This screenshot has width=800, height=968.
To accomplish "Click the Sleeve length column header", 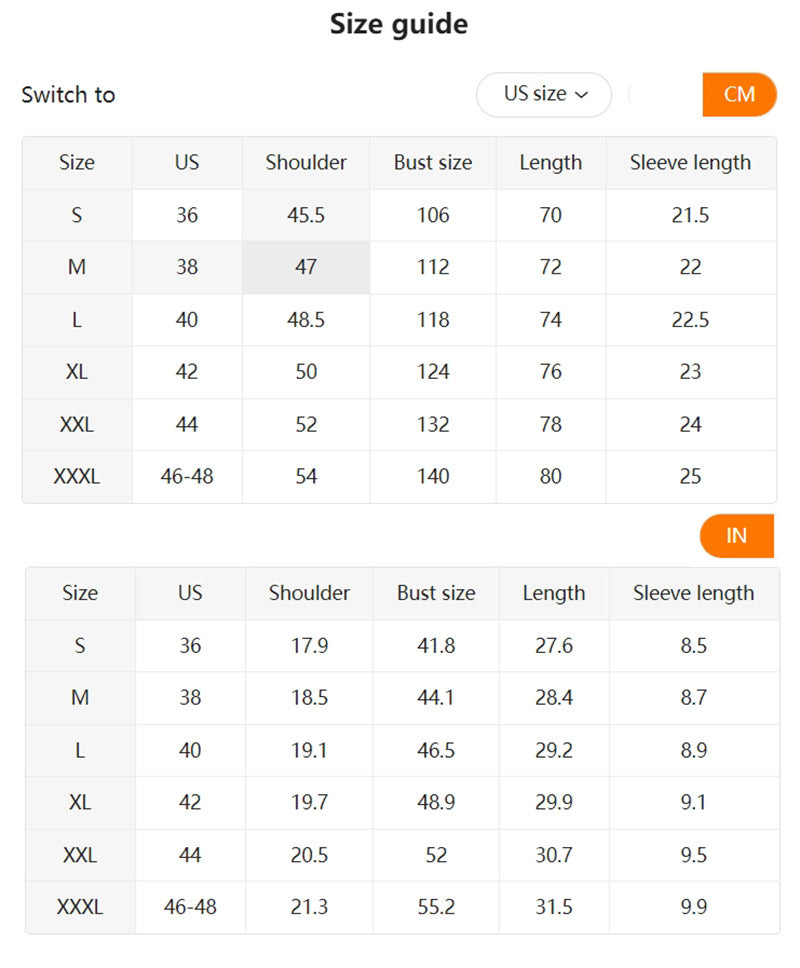I will pos(691,162).
